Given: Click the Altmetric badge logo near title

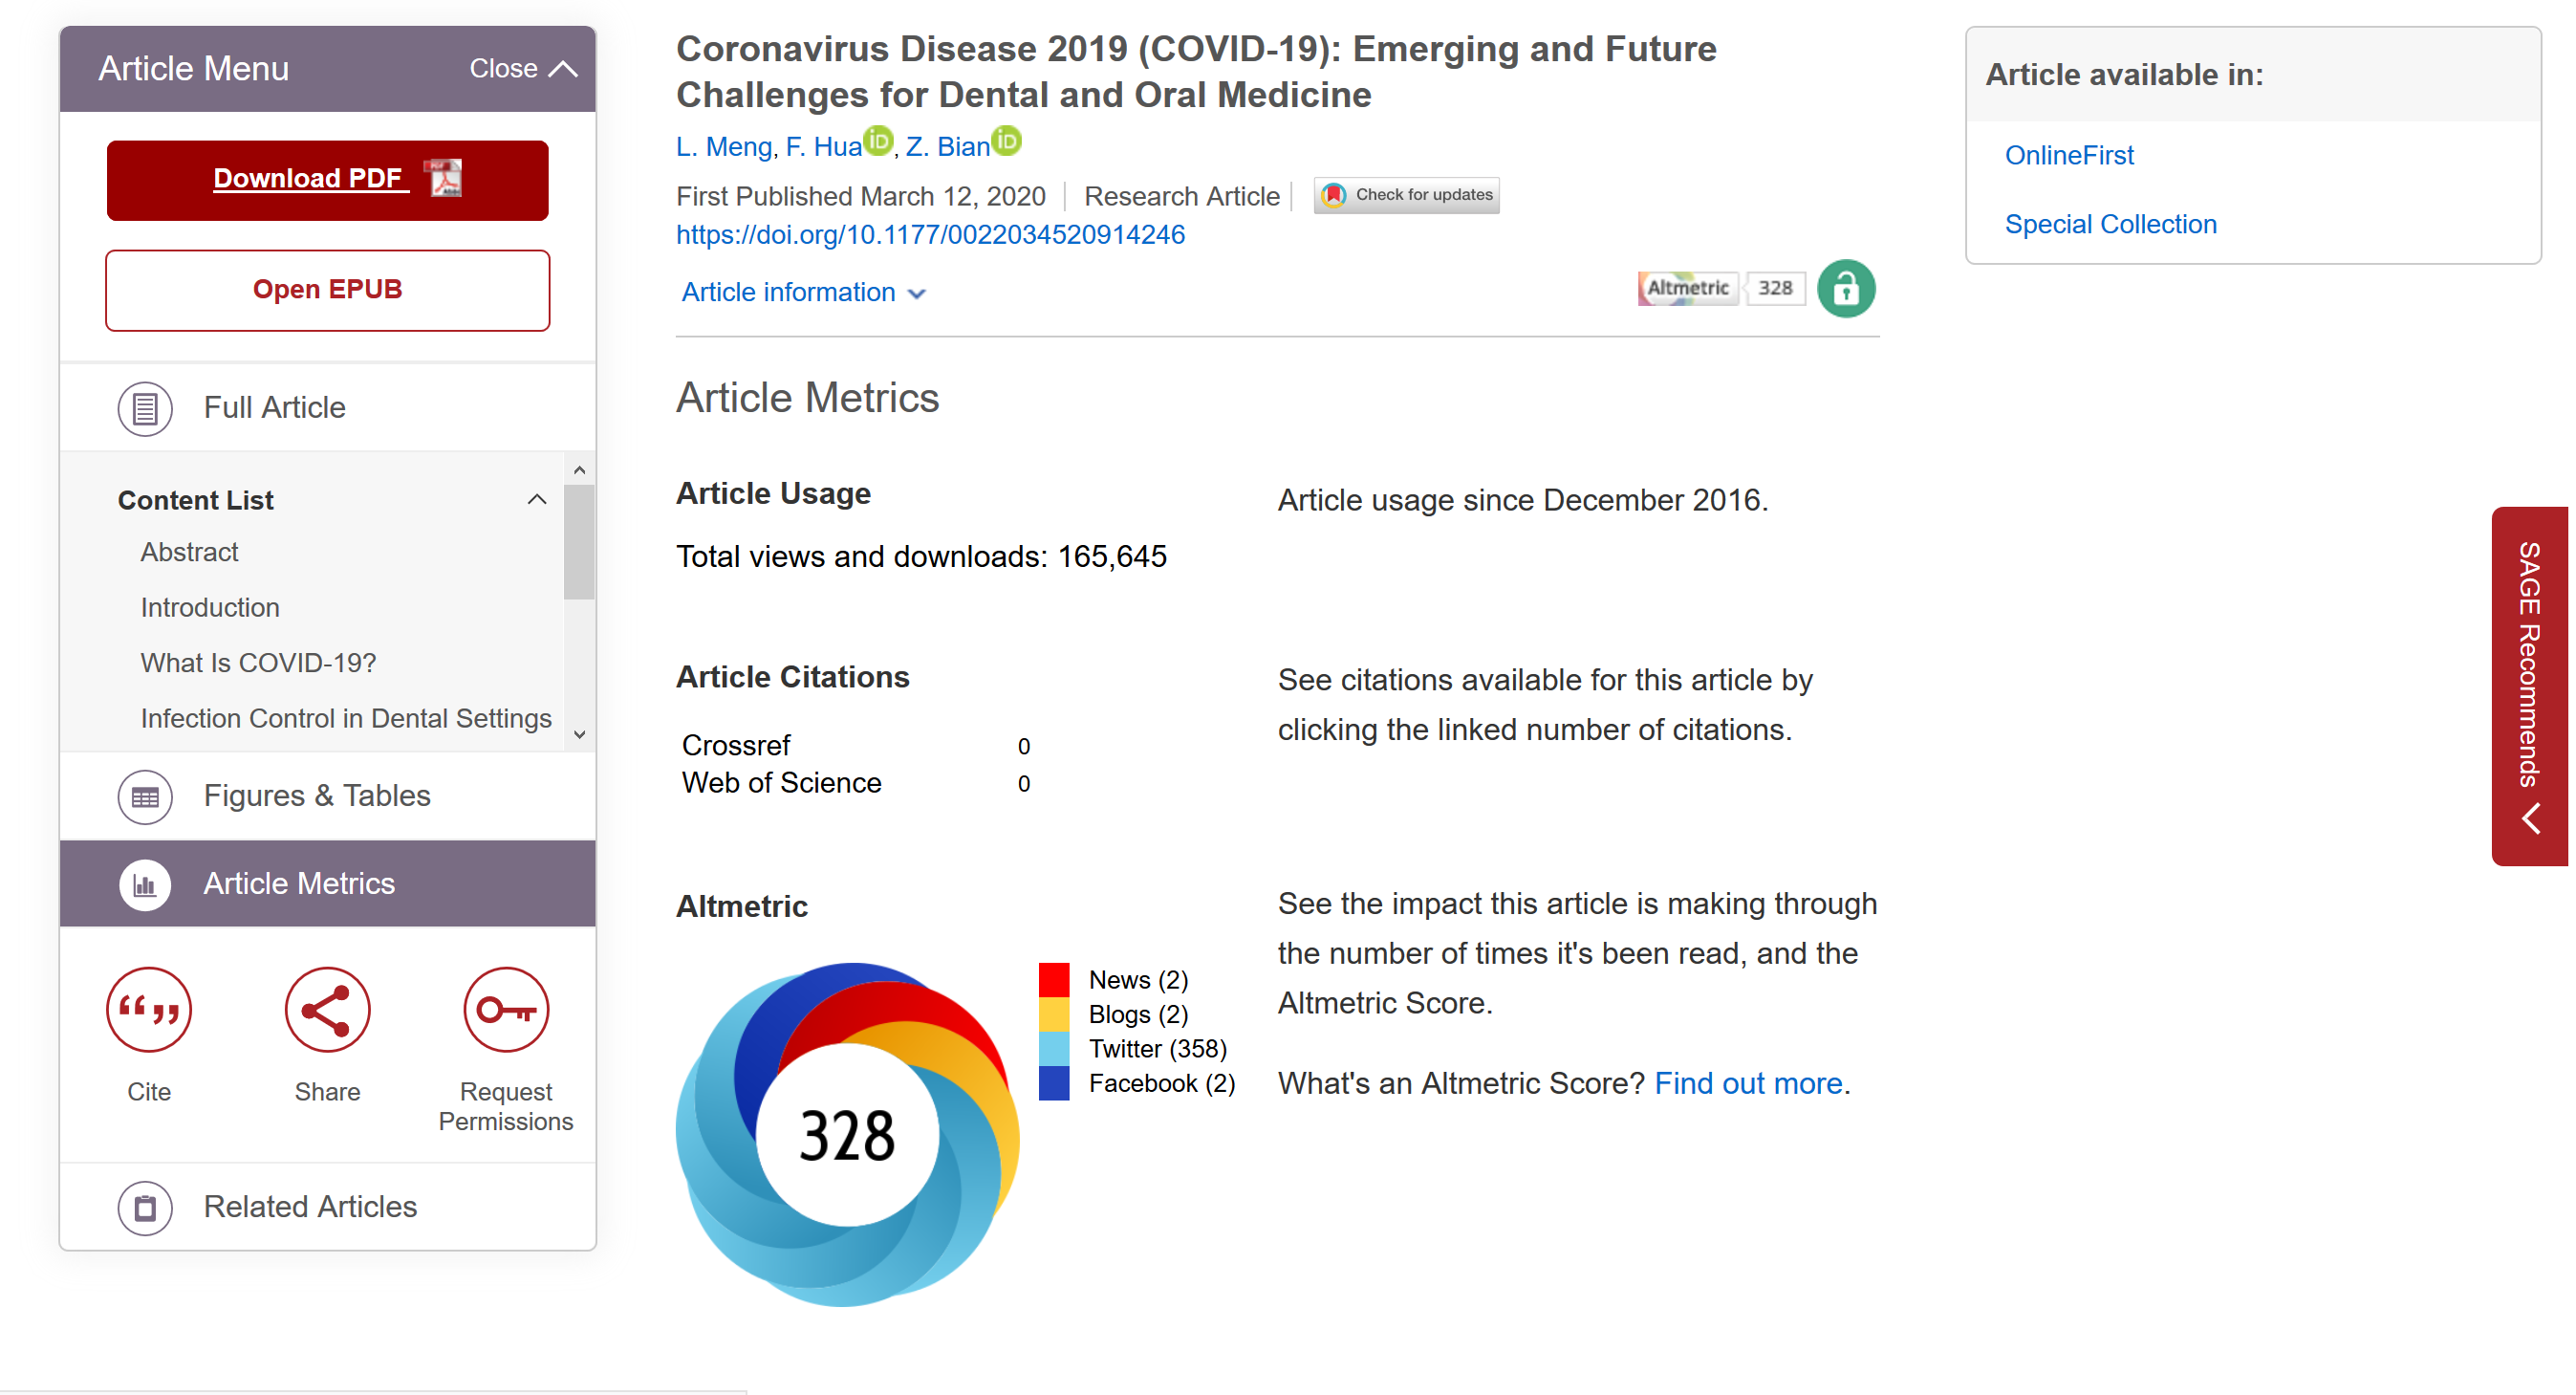Looking at the screenshot, I should [1688, 288].
